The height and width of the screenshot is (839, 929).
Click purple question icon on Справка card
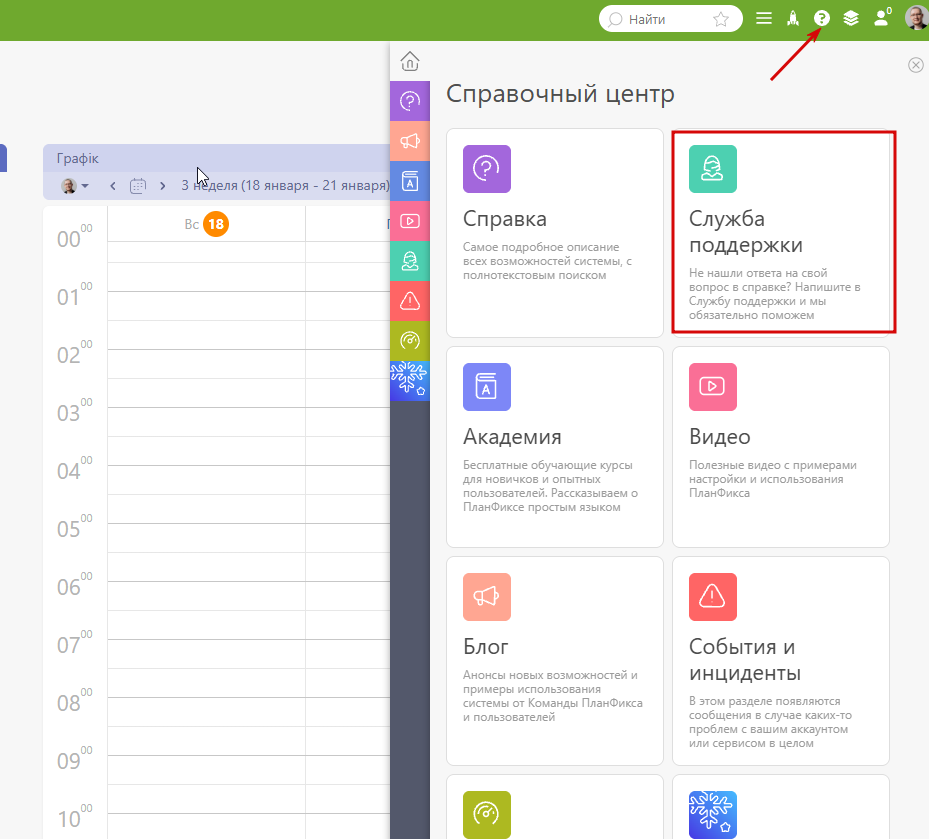pos(486,169)
